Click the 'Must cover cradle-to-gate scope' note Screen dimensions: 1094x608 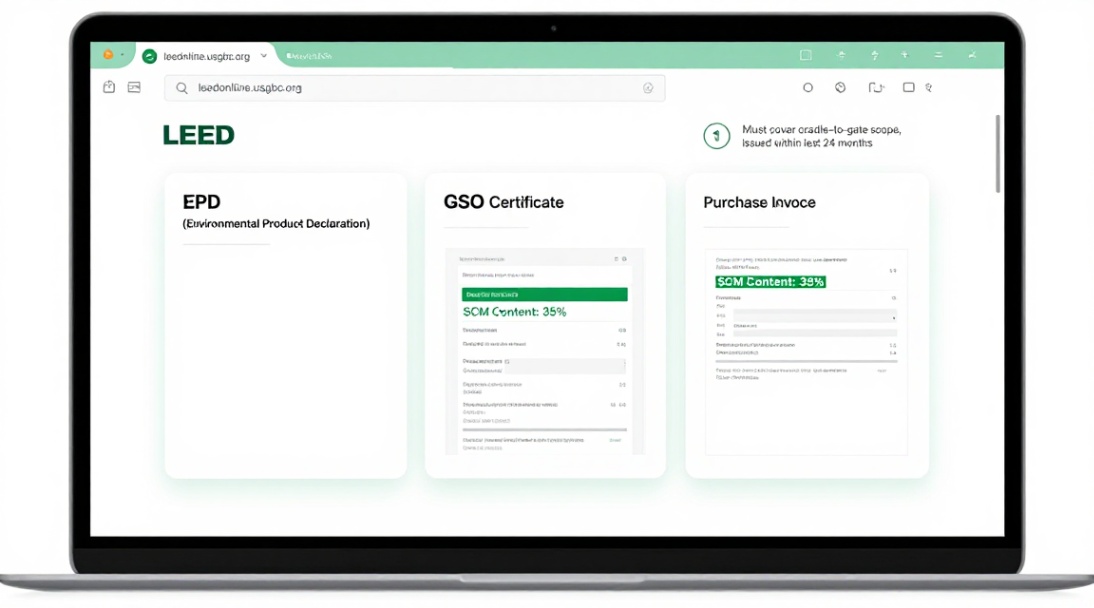click(821, 136)
